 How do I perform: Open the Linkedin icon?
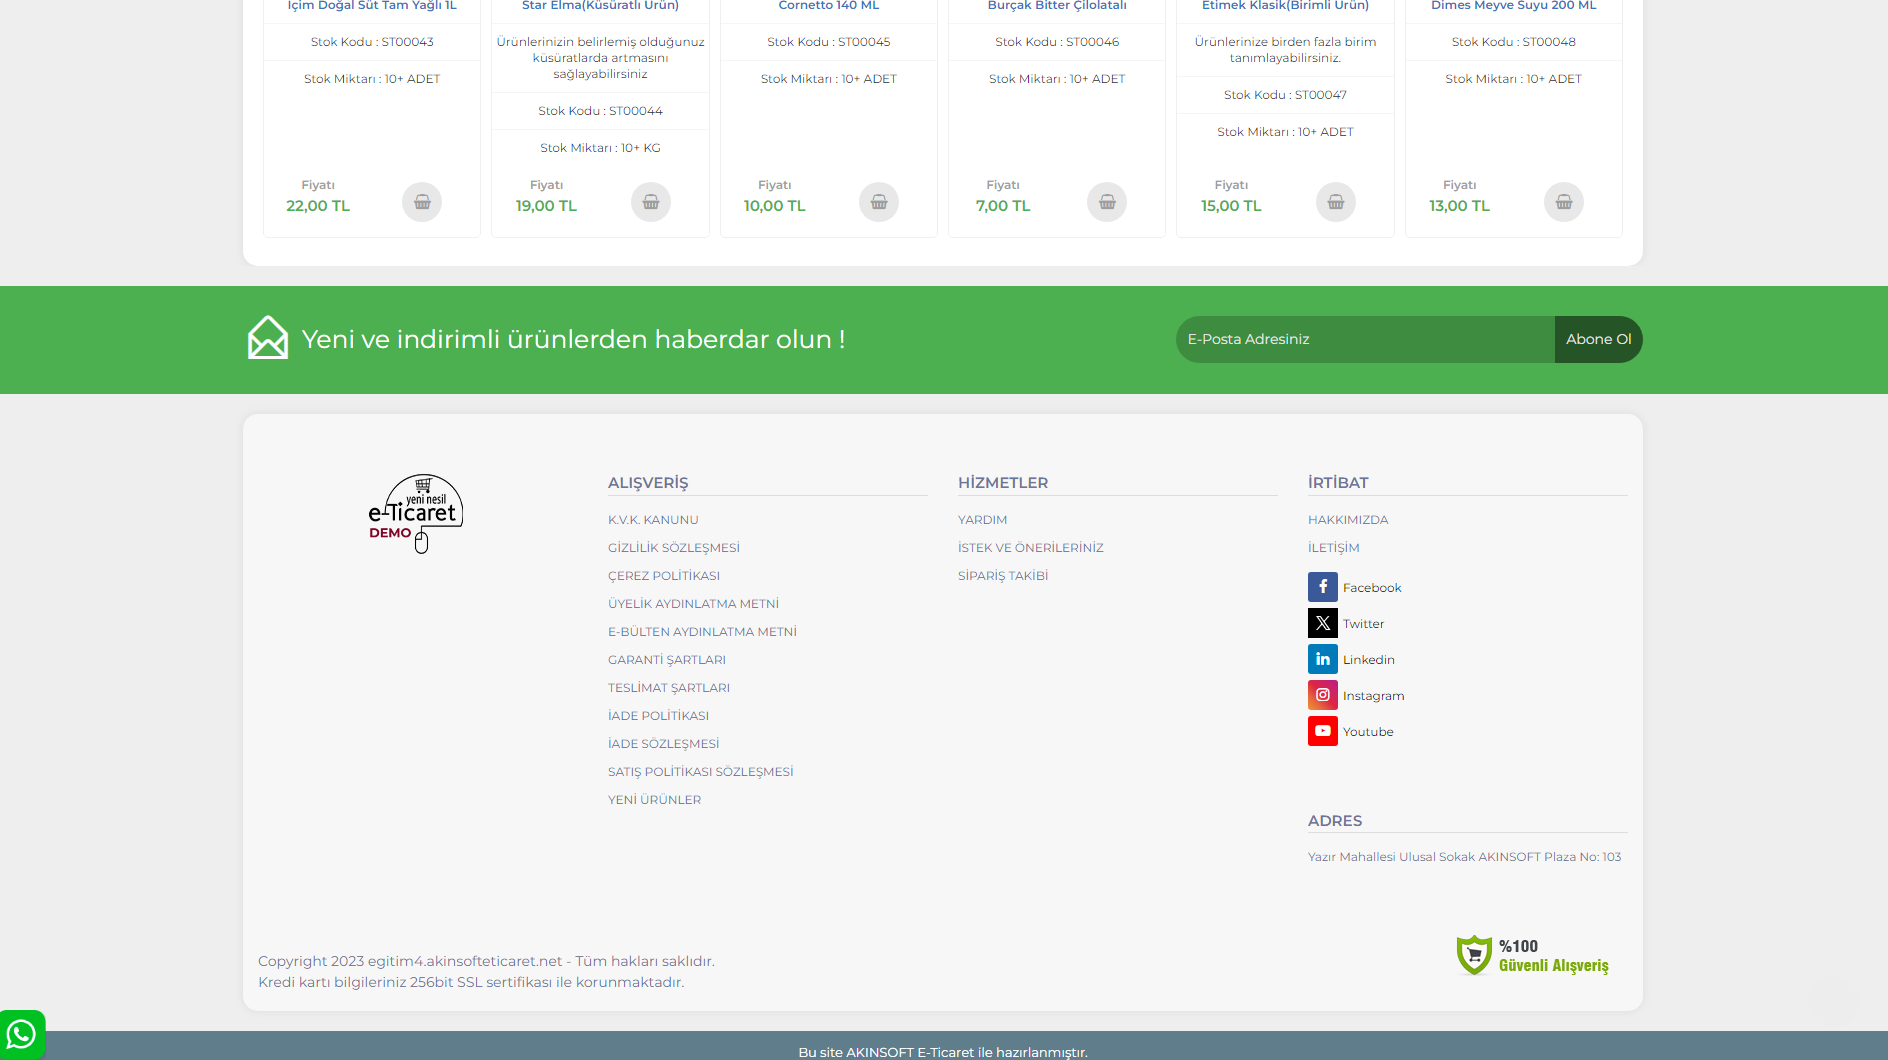(1323, 659)
